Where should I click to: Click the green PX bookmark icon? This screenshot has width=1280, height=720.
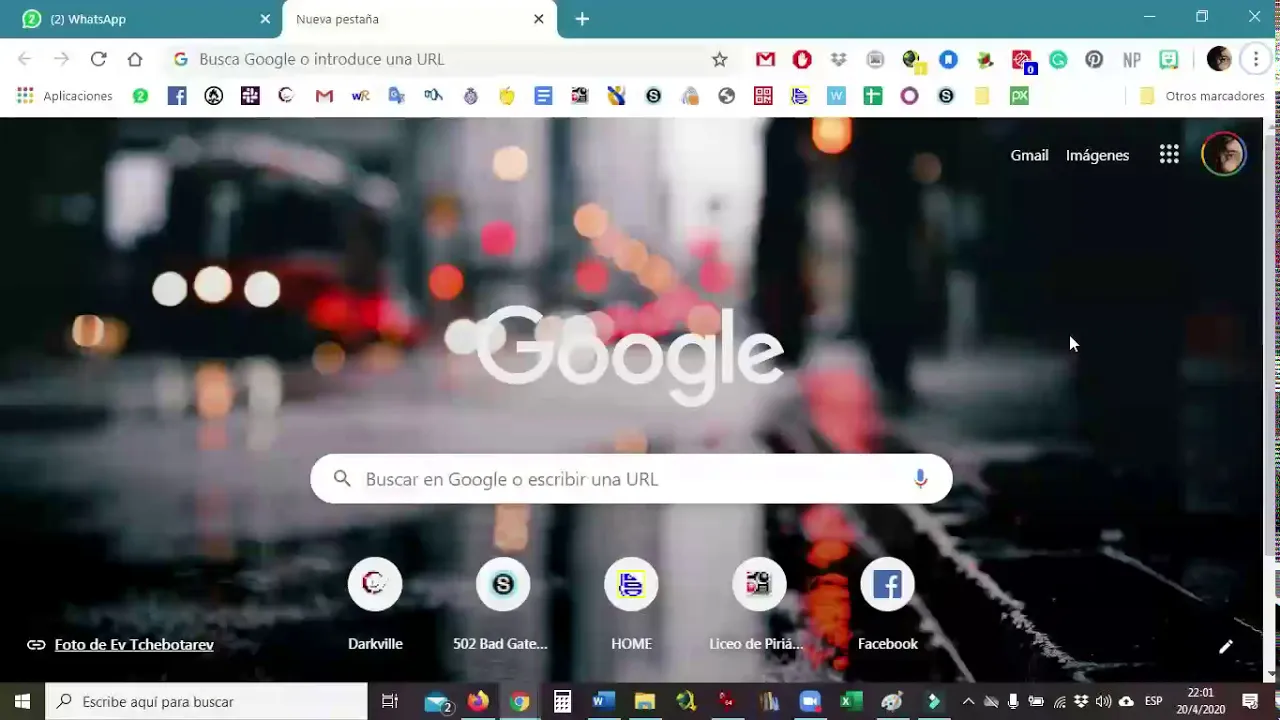click(x=1019, y=96)
